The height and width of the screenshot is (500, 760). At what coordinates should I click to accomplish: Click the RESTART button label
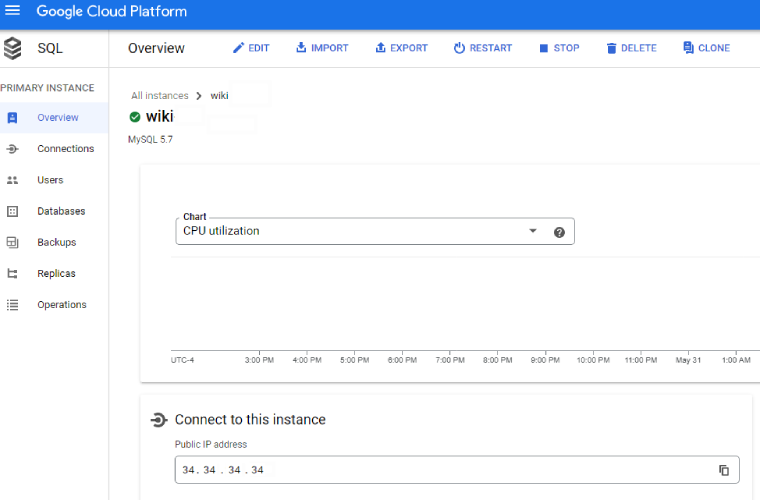coord(491,48)
